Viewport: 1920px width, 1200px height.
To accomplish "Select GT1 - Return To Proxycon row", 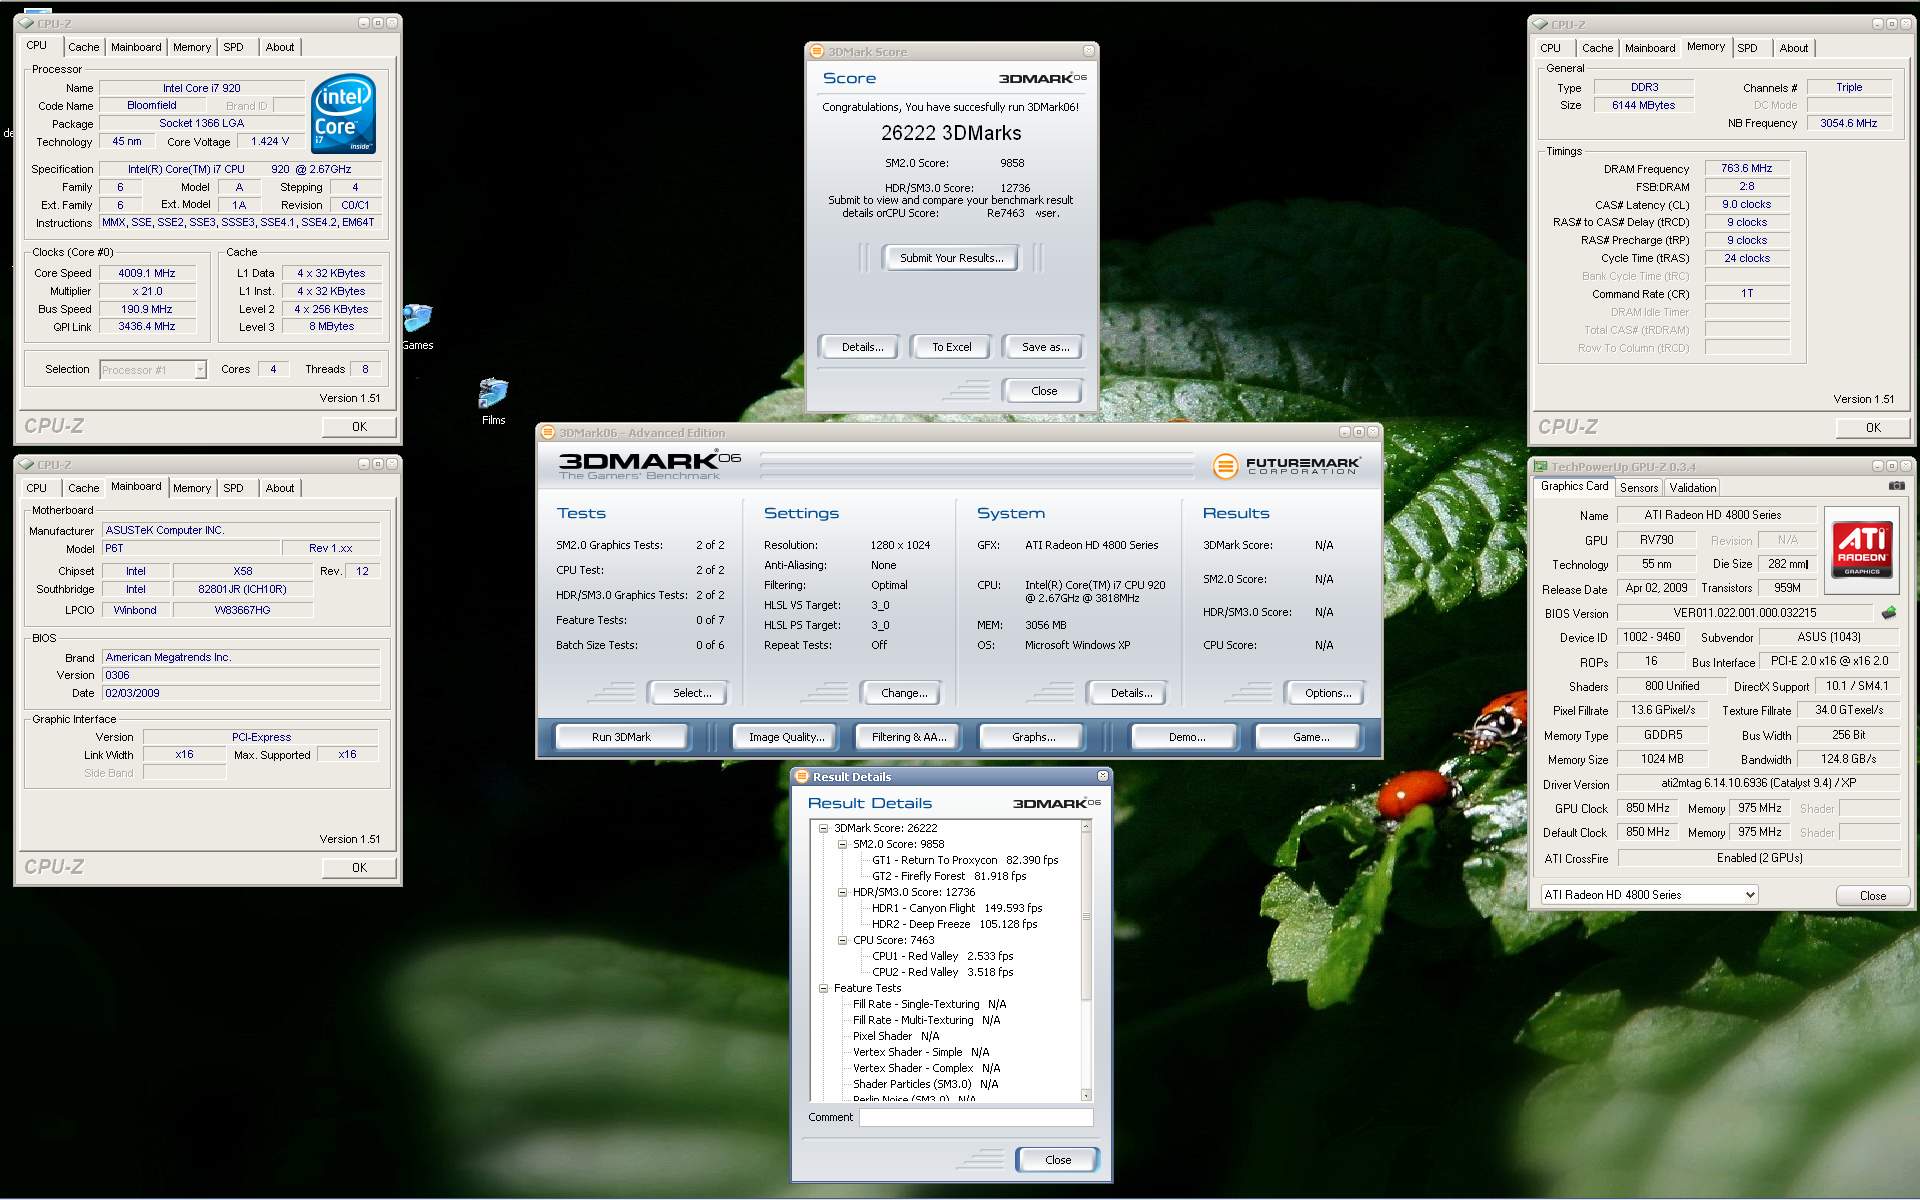I will 964,860.
